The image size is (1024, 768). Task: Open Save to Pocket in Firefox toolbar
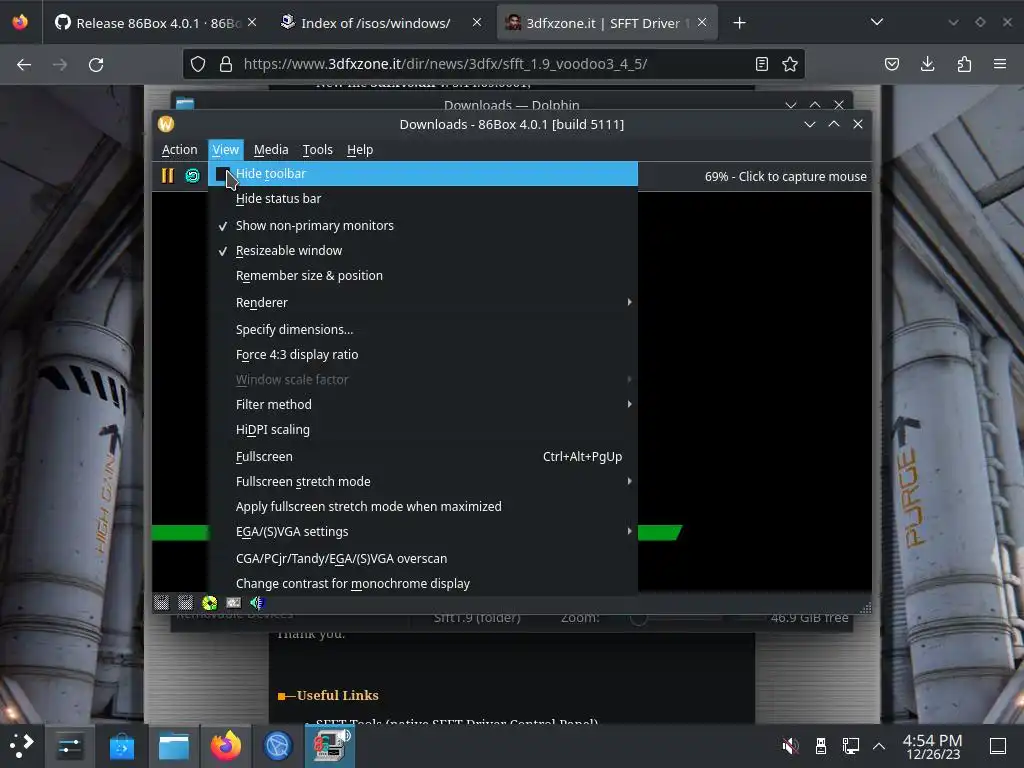point(891,64)
